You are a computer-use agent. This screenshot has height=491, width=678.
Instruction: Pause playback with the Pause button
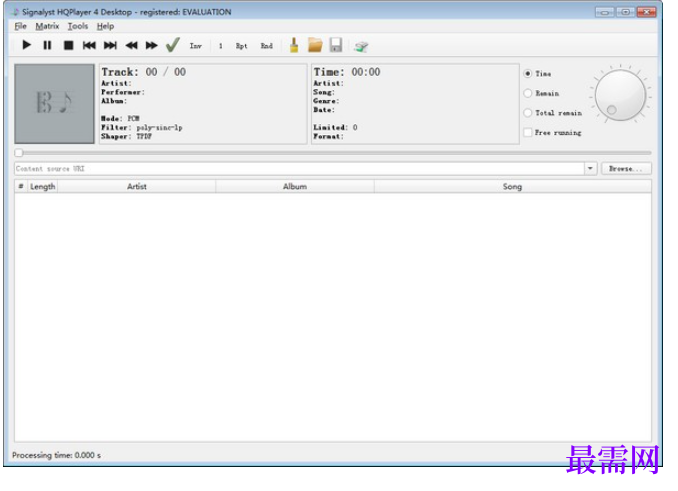[x=47, y=45]
